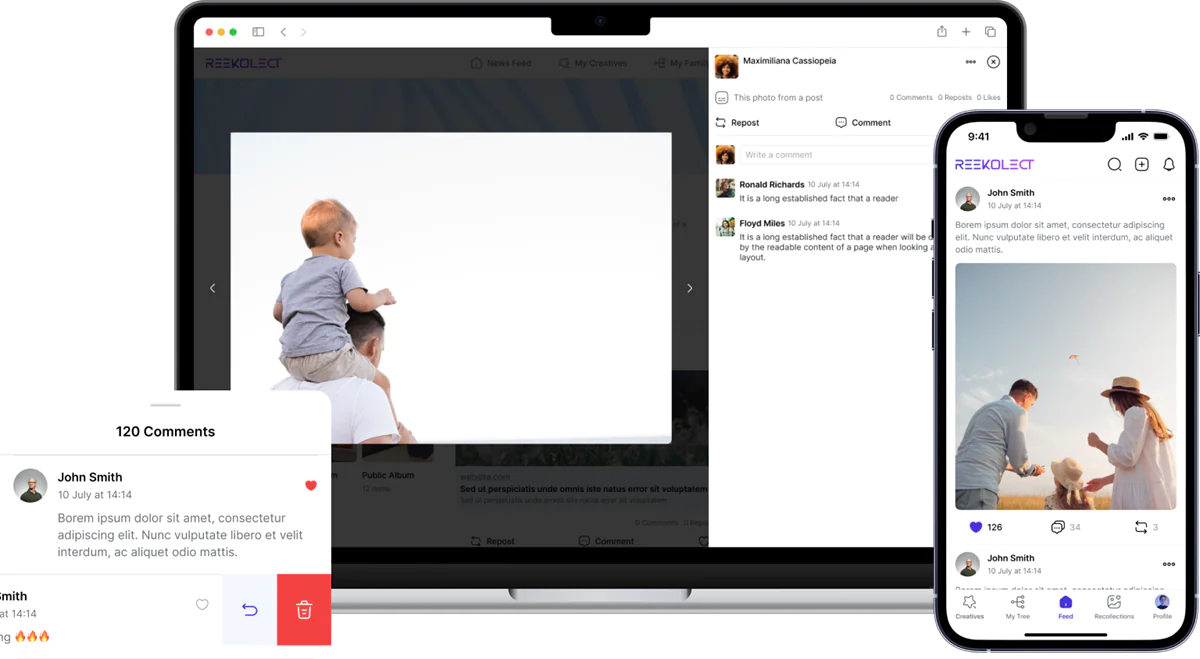Toggle the browser sidebar icon
This screenshot has width=1200, height=659.
258,32
